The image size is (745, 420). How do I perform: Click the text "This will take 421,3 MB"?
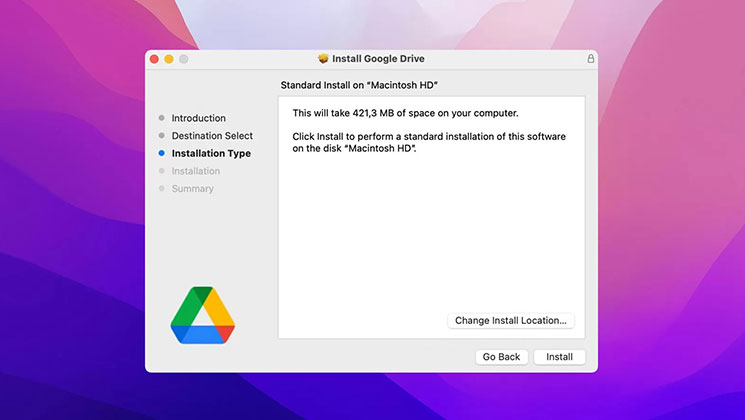(344, 113)
